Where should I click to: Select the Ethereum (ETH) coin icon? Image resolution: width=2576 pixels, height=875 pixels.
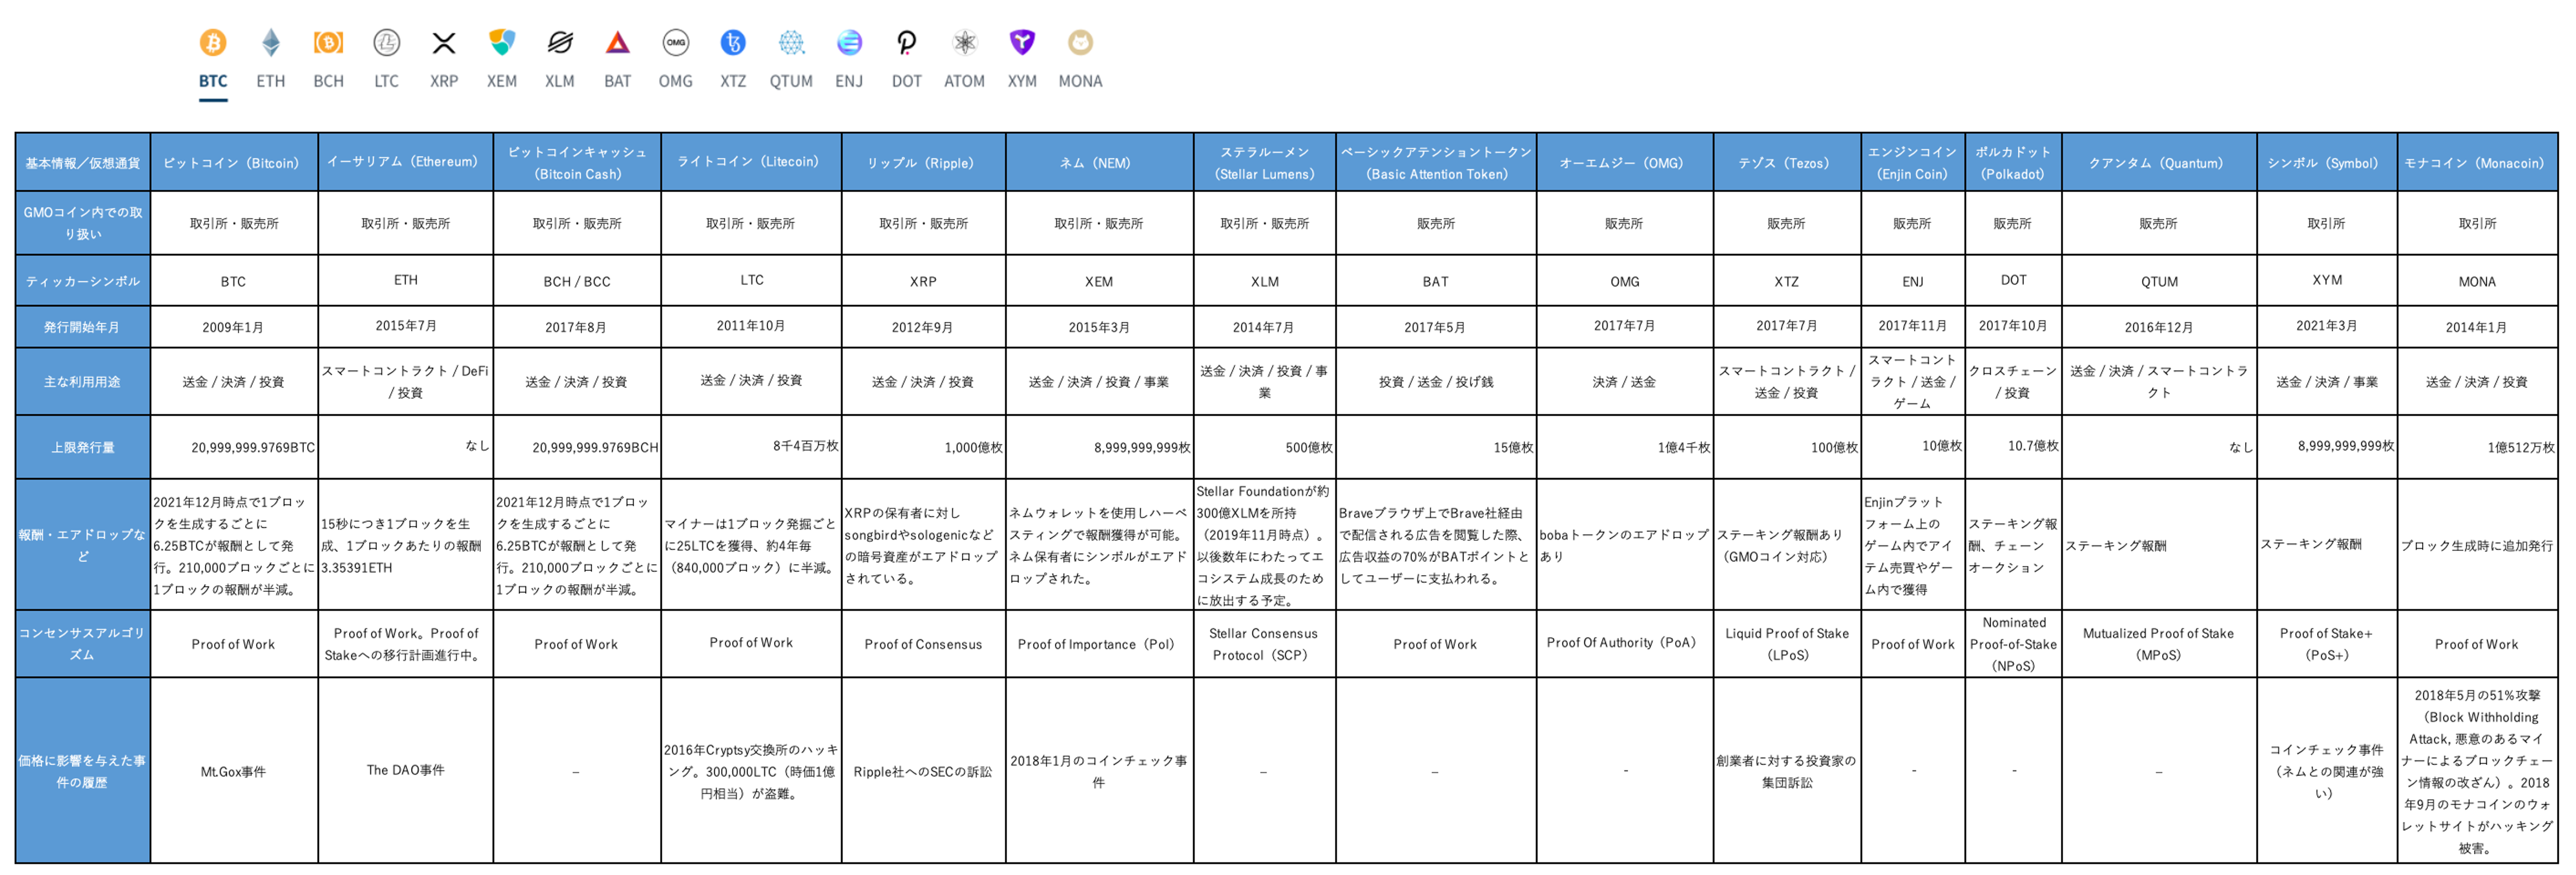click(x=271, y=43)
